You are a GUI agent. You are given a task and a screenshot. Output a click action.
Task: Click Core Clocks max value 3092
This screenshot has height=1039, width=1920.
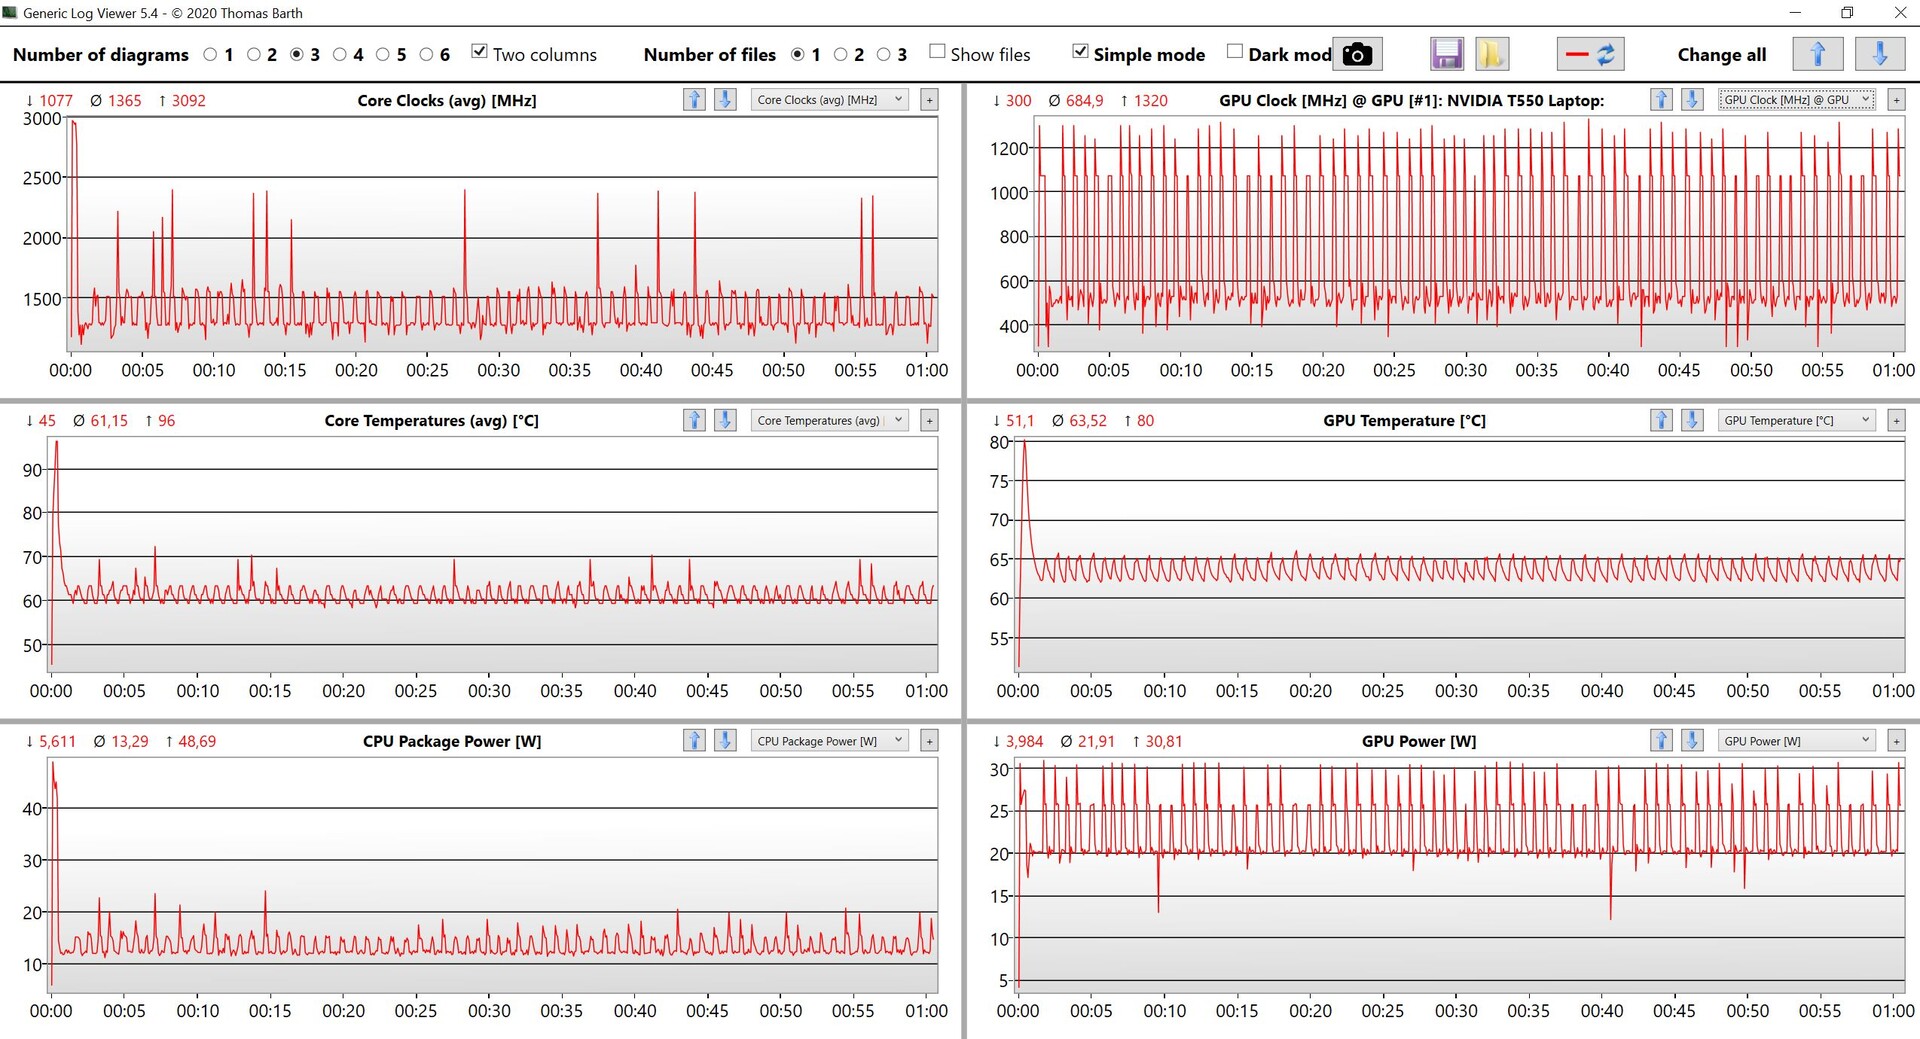coord(182,100)
